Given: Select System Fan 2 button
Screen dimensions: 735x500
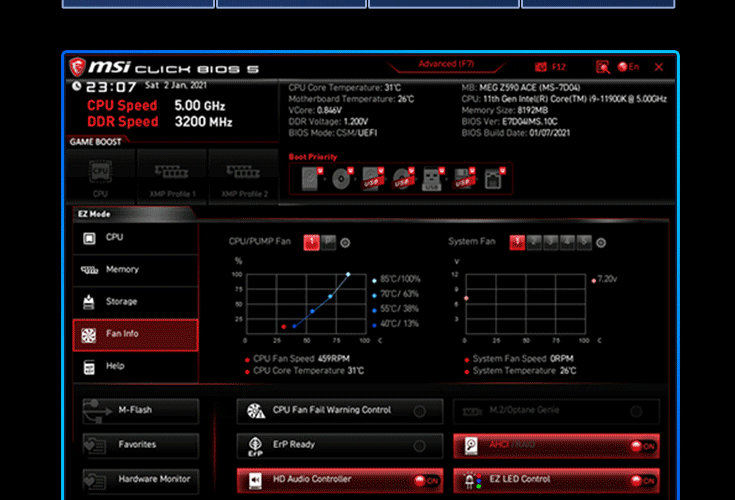Looking at the screenshot, I should click(534, 242).
